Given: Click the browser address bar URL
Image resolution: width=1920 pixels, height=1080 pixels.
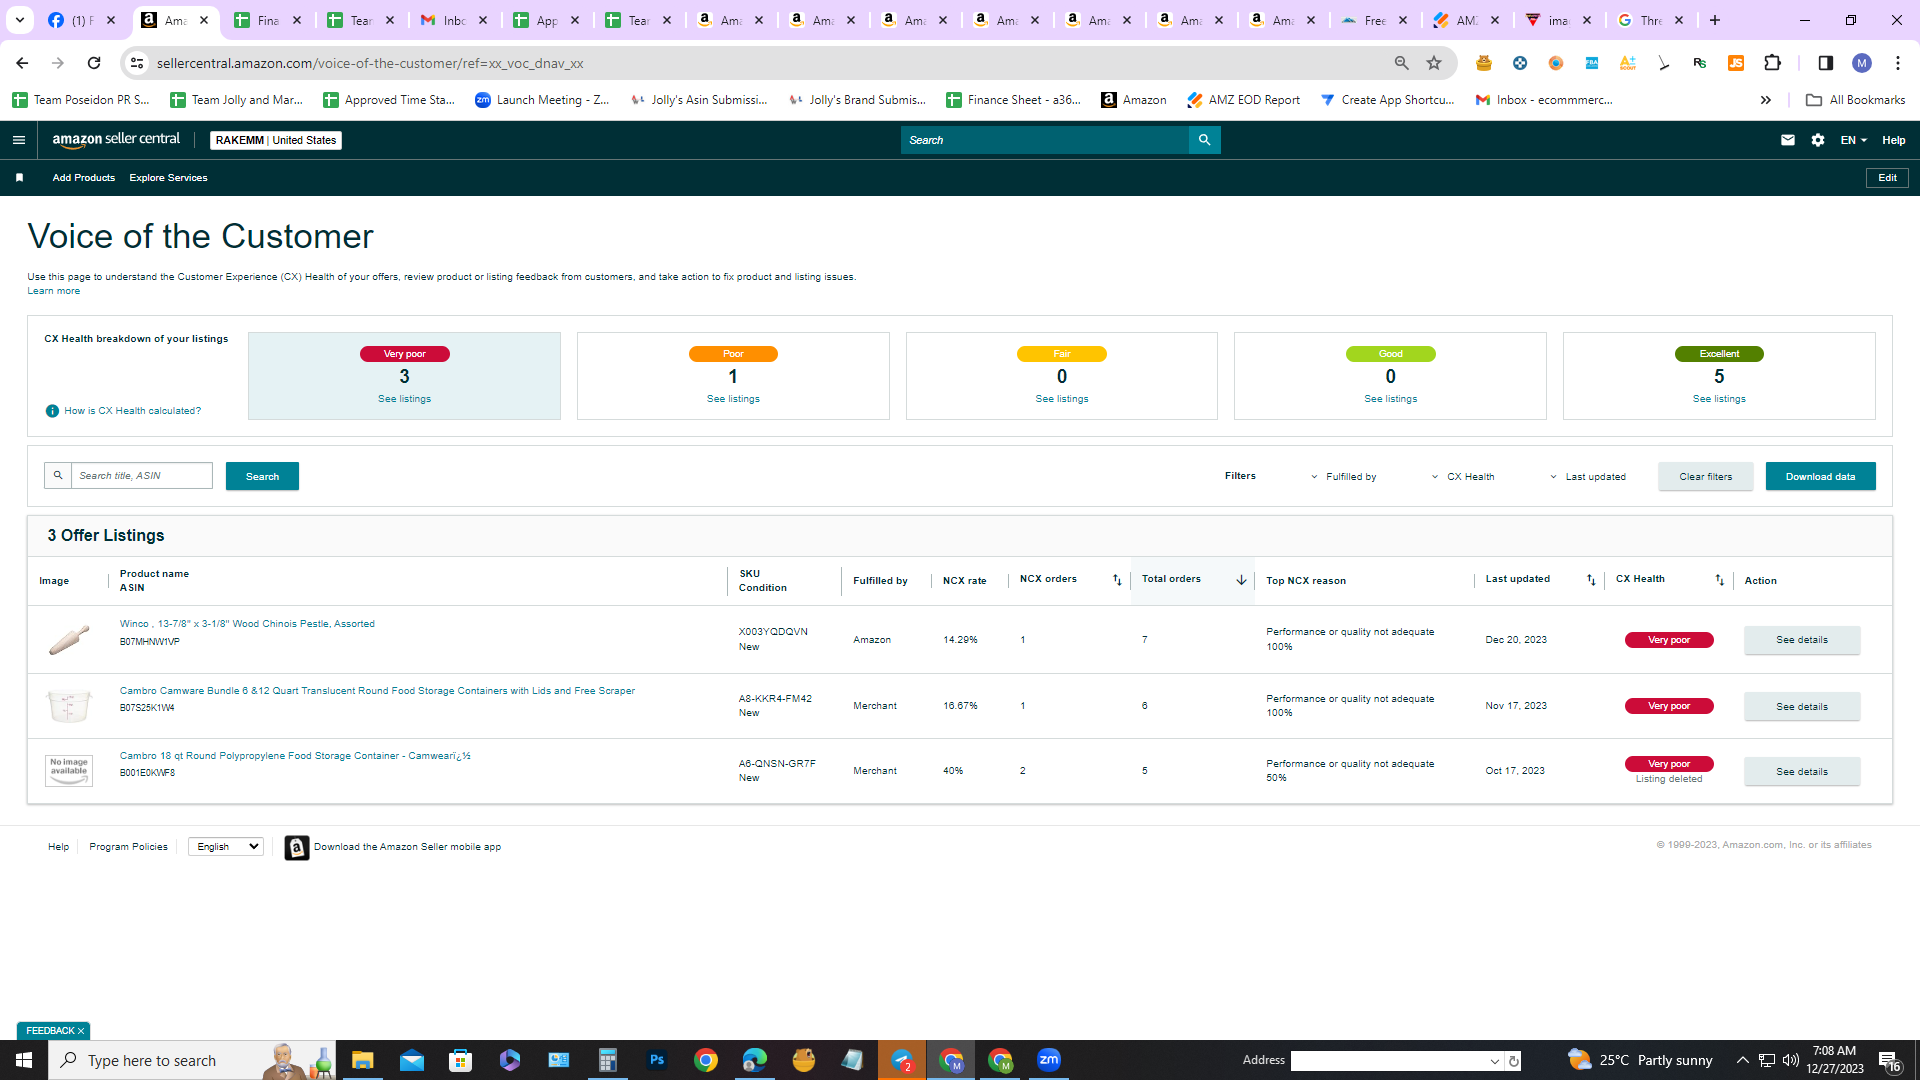Looking at the screenshot, I should point(370,63).
